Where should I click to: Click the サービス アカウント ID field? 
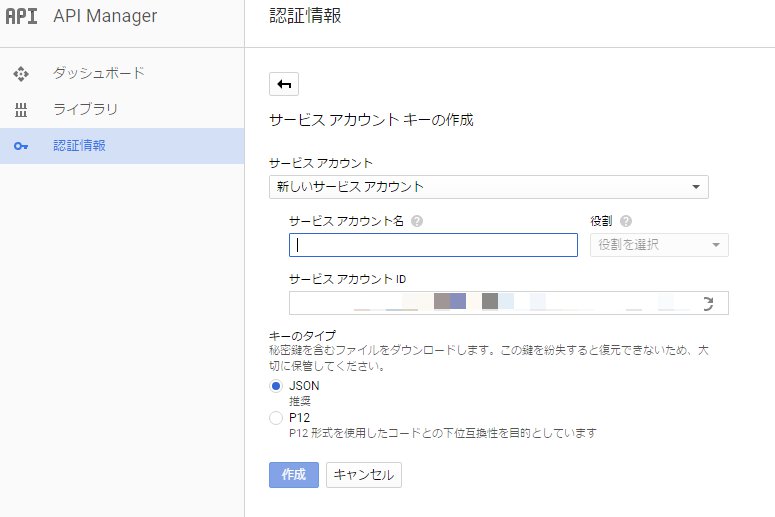pos(509,303)
